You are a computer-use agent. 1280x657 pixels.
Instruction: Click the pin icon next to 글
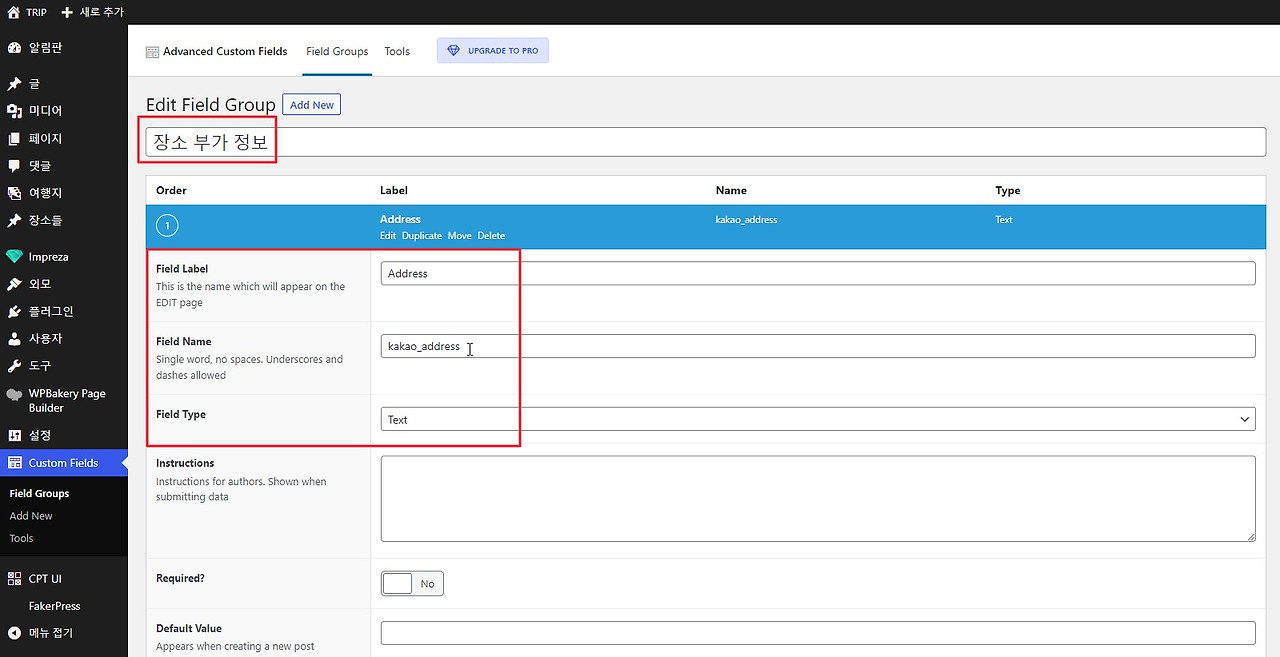14,84
